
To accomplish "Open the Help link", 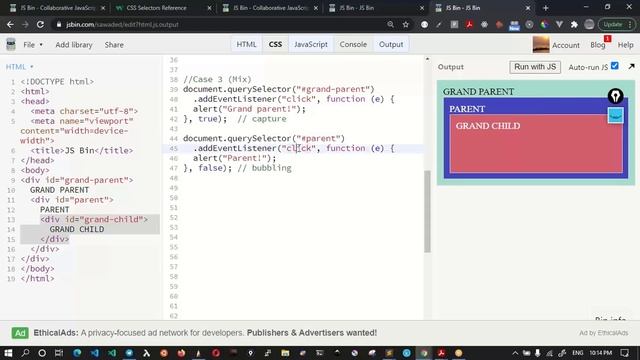I will point(625,45).
